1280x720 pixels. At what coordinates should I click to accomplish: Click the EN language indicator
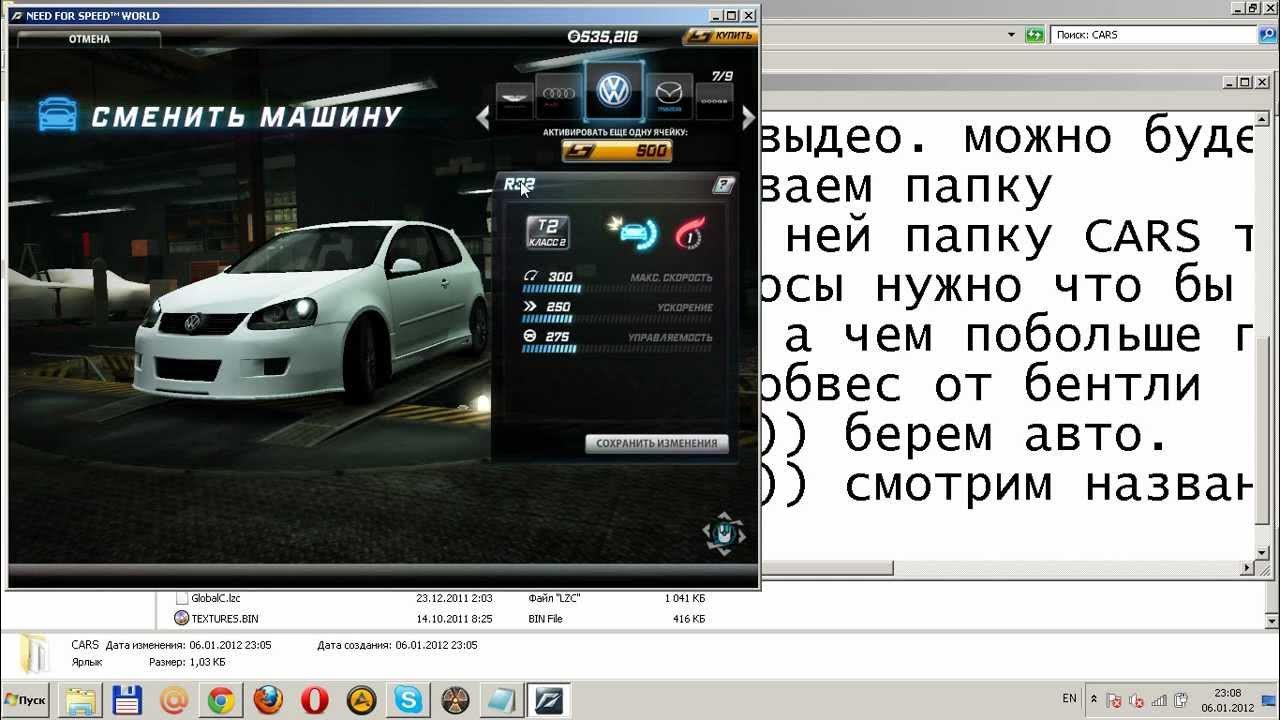click(1069, 699)
